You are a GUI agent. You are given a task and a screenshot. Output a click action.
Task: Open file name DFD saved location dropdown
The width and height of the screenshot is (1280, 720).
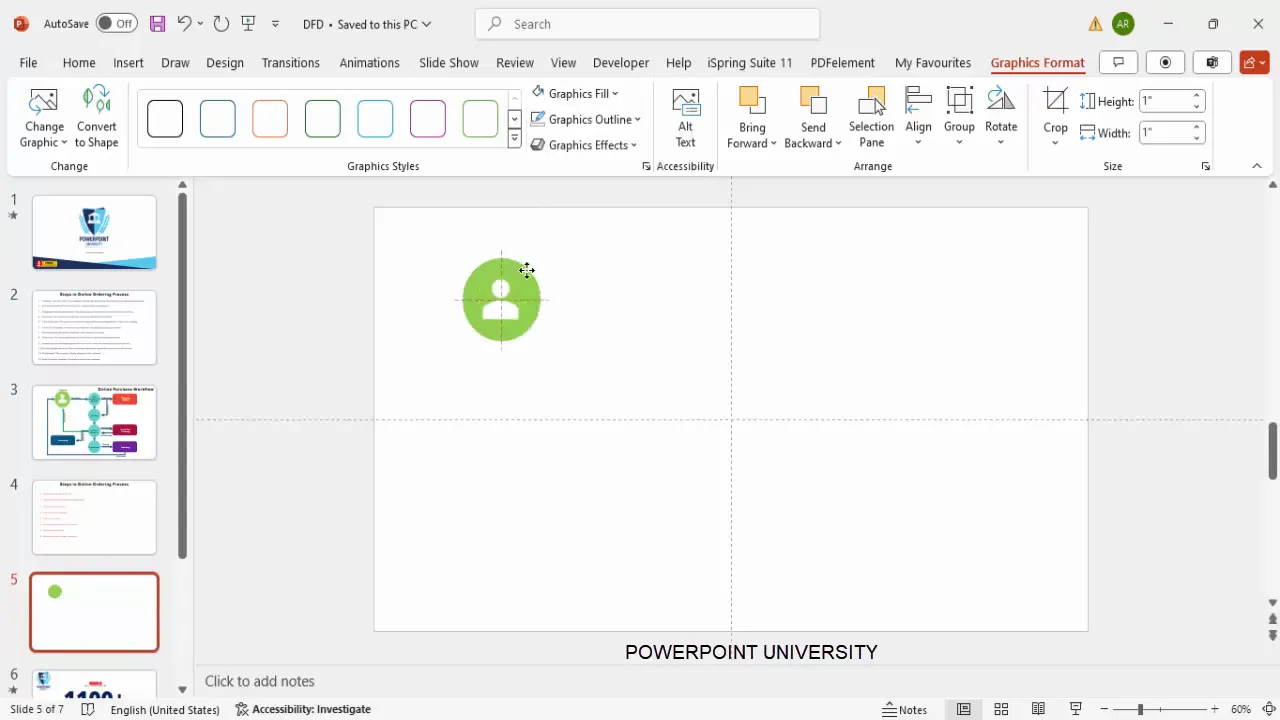point(367,24)
